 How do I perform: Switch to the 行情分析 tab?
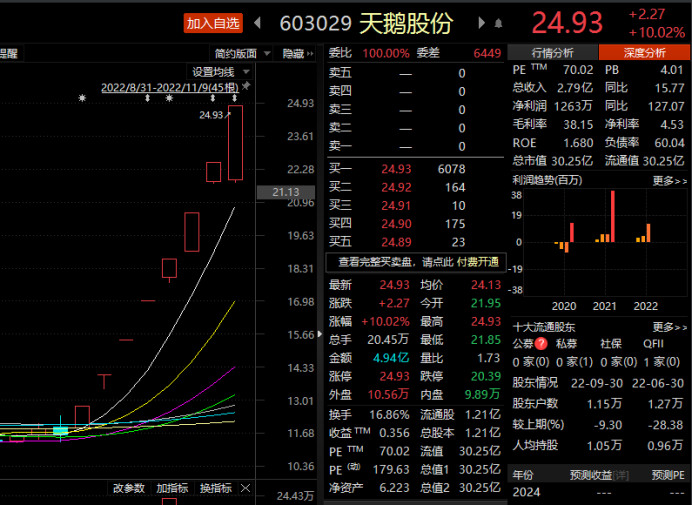(x=552, y=52)
